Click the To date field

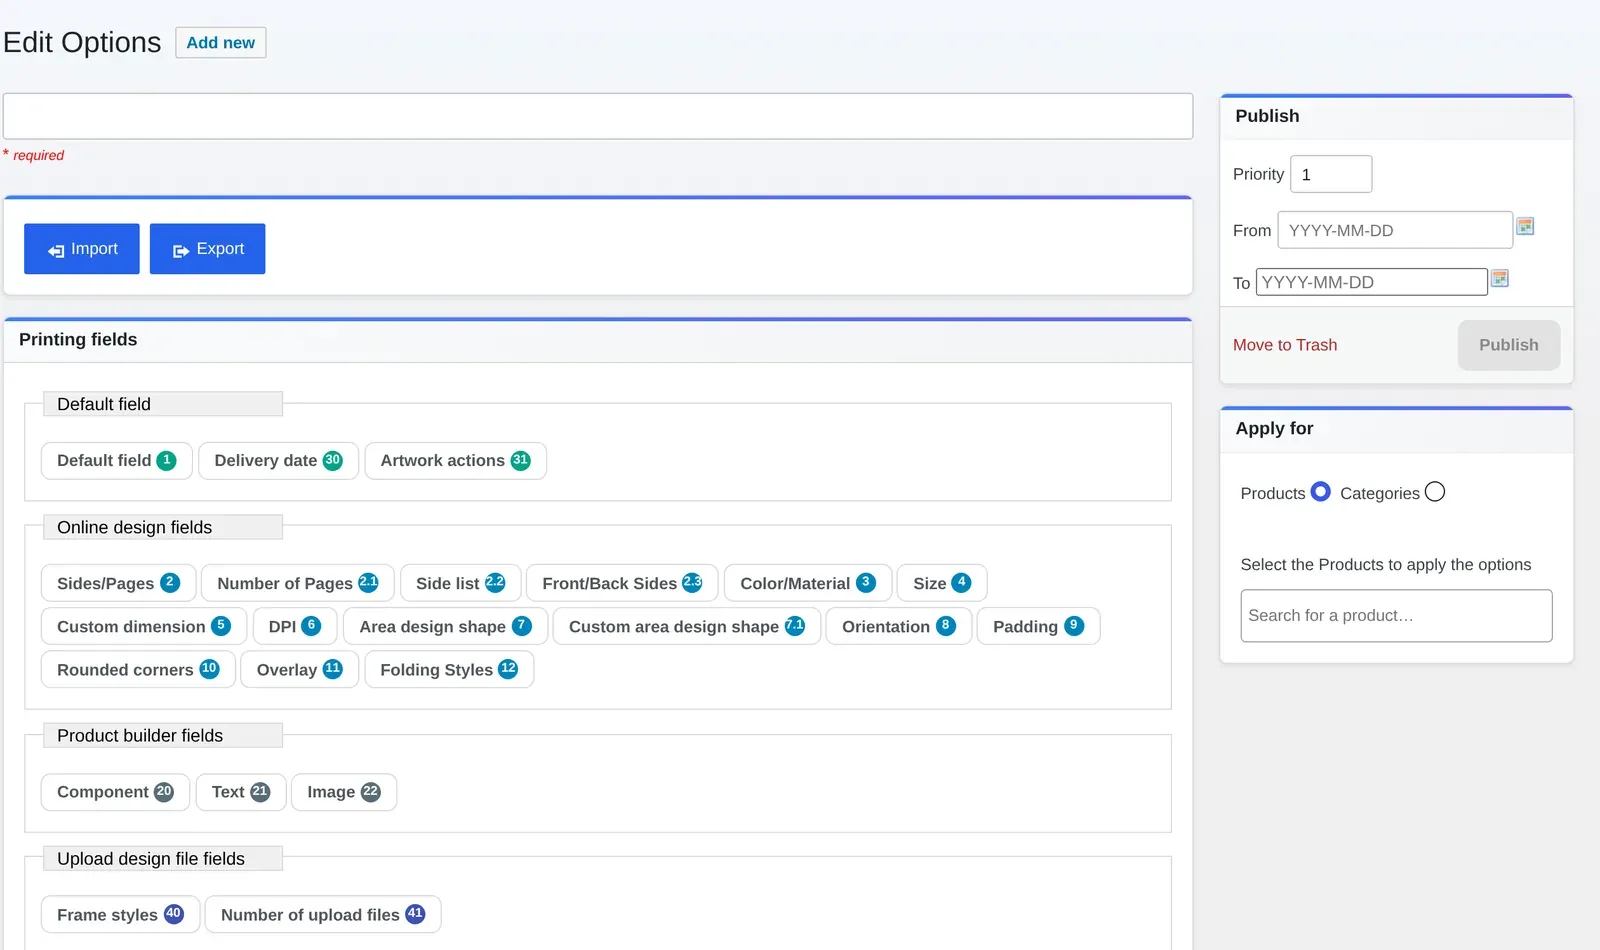pos(1372,282)
